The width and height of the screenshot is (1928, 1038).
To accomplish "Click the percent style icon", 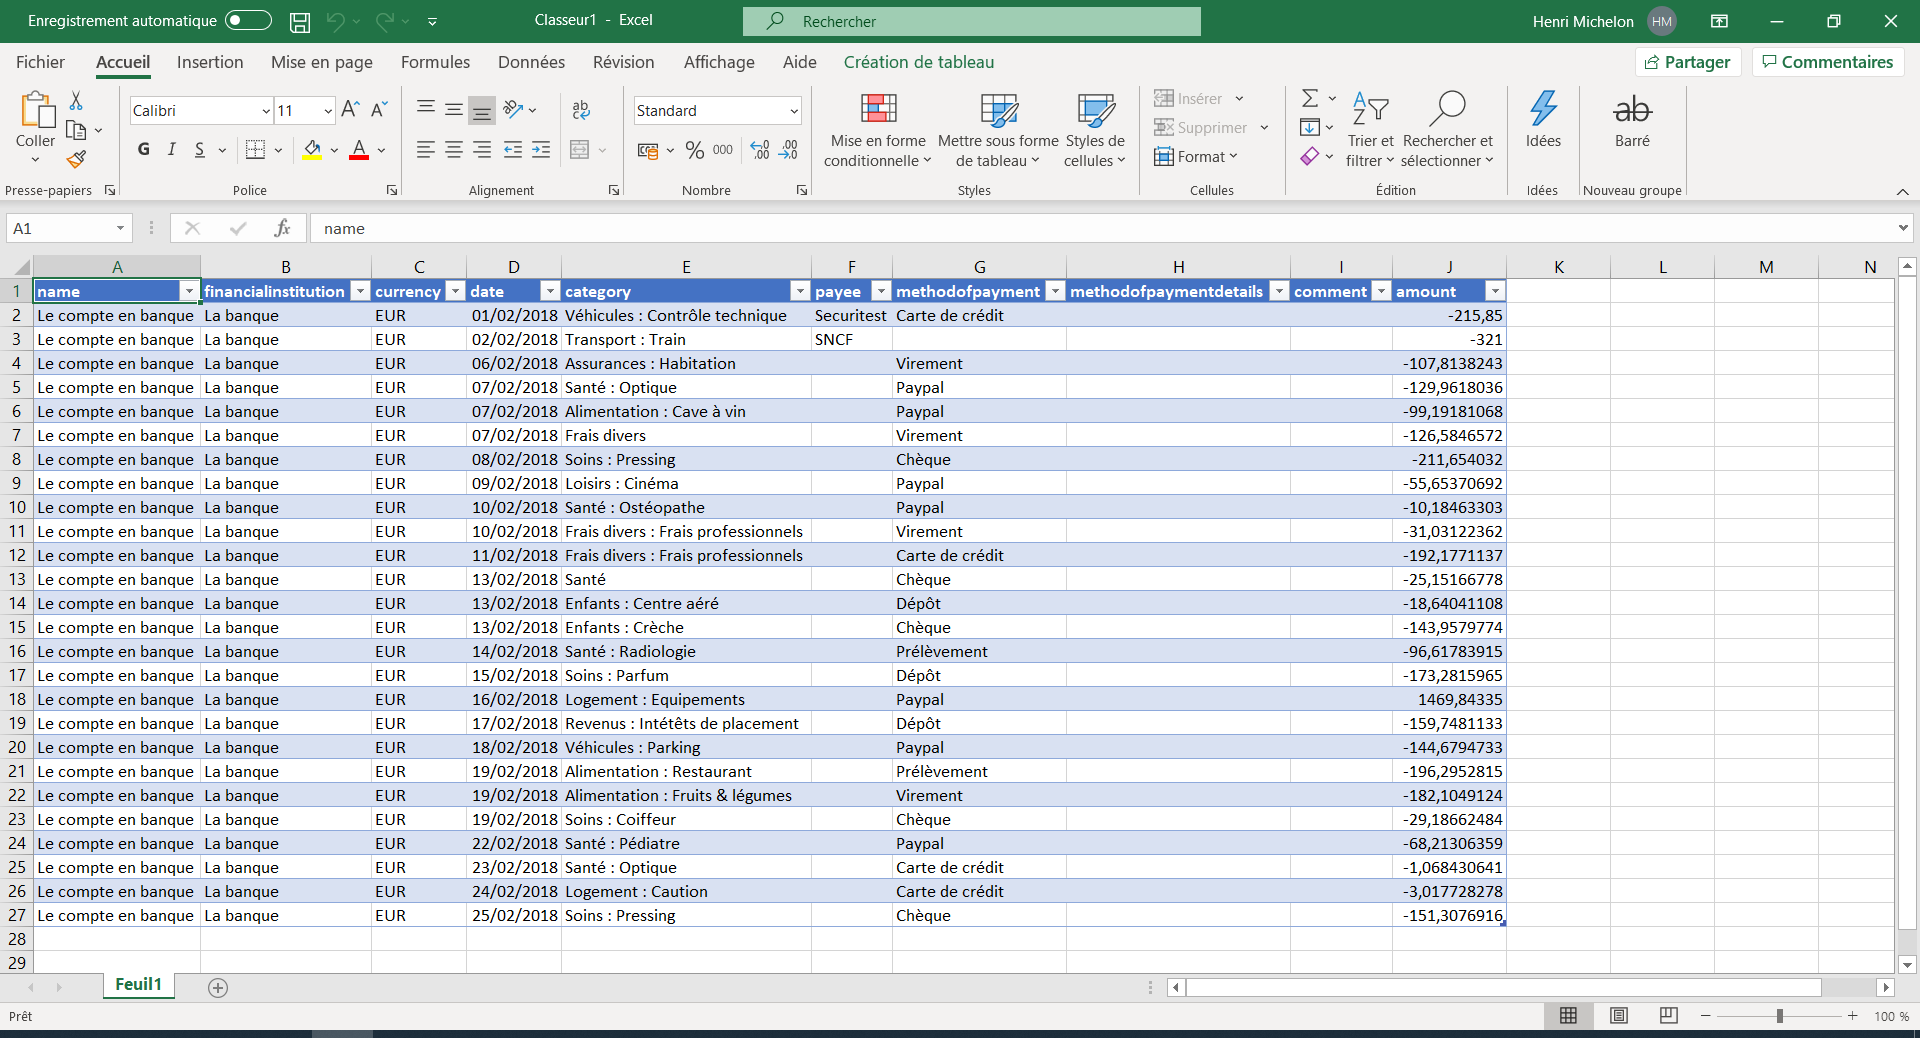I will click(695, 150).
